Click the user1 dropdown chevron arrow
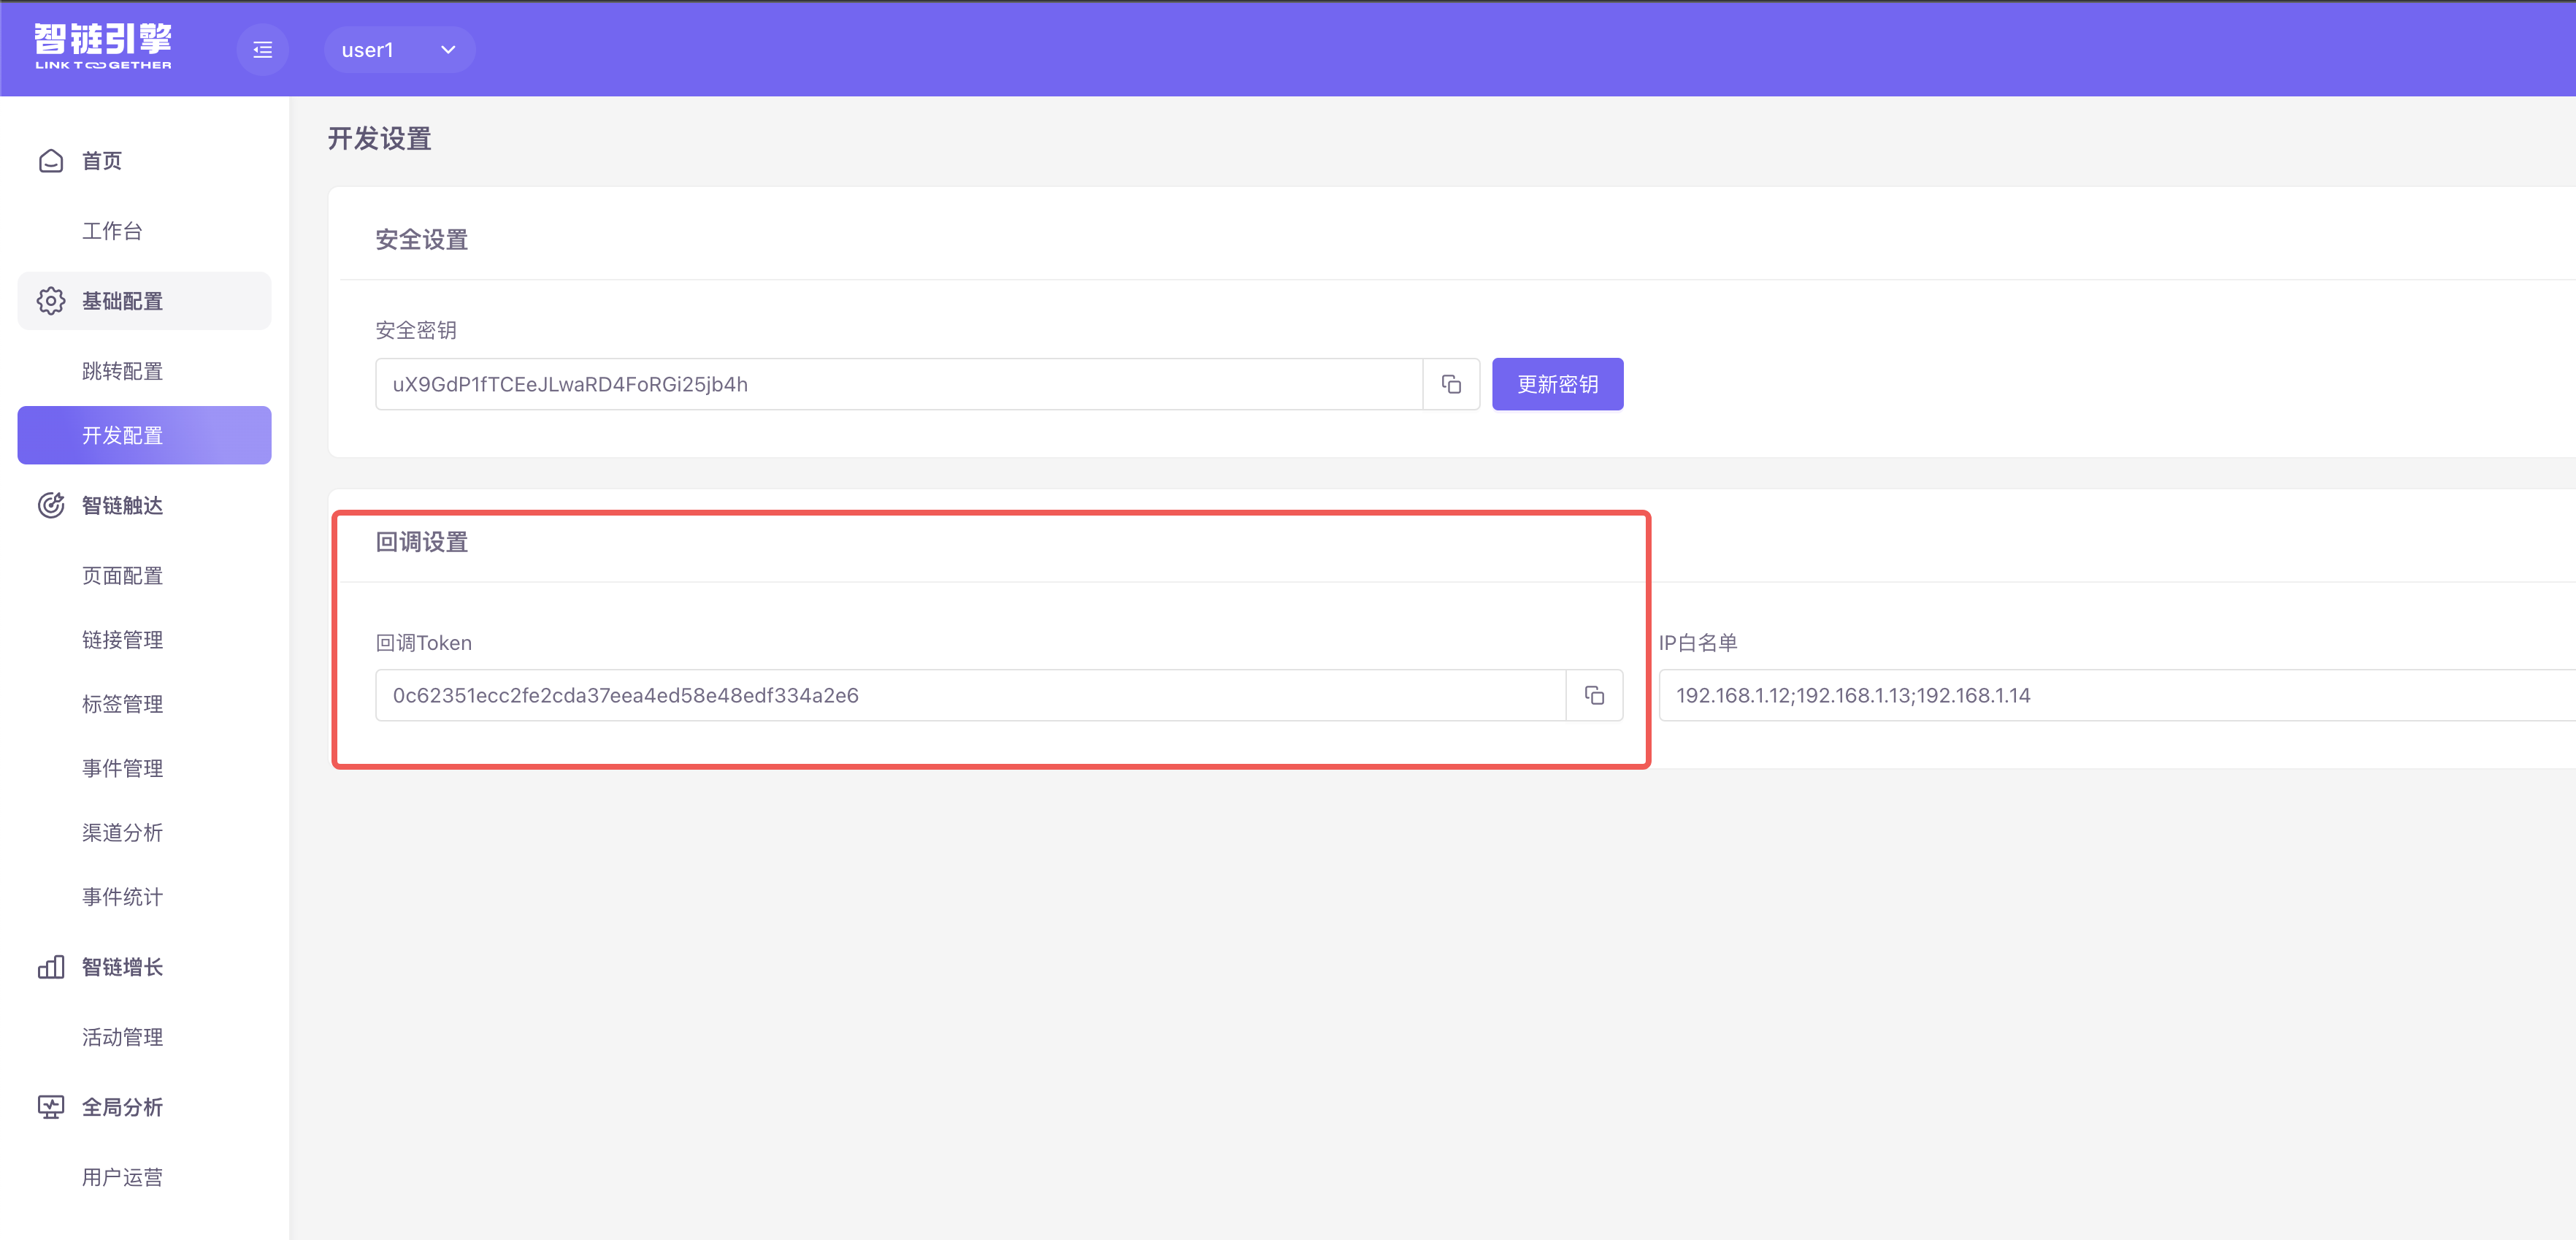This screenshot has width=2576, height=1240. tap(448, 50)
